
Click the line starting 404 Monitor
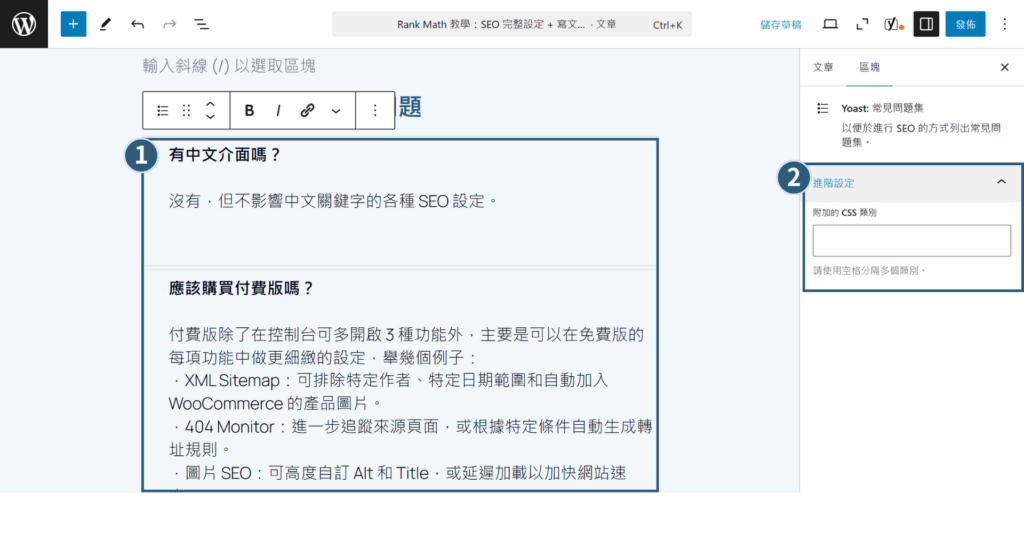pyautogui.click(x=413, y=427)
